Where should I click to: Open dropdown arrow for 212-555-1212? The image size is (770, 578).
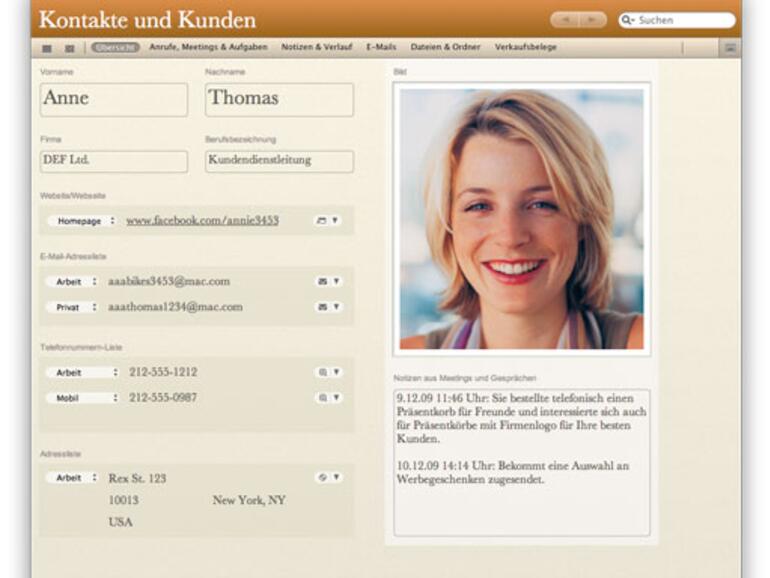coord(336,372)
